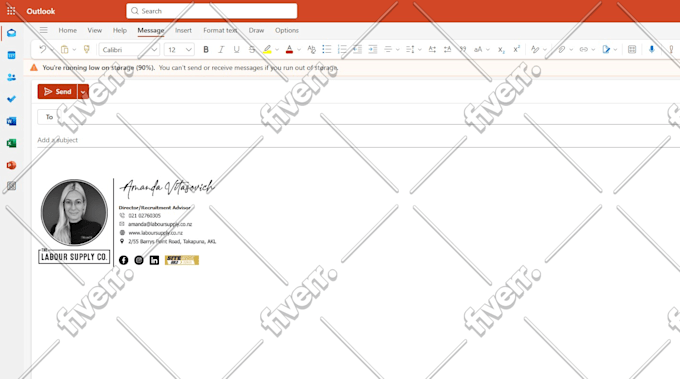Clear formatting icon

click(311, 49)
